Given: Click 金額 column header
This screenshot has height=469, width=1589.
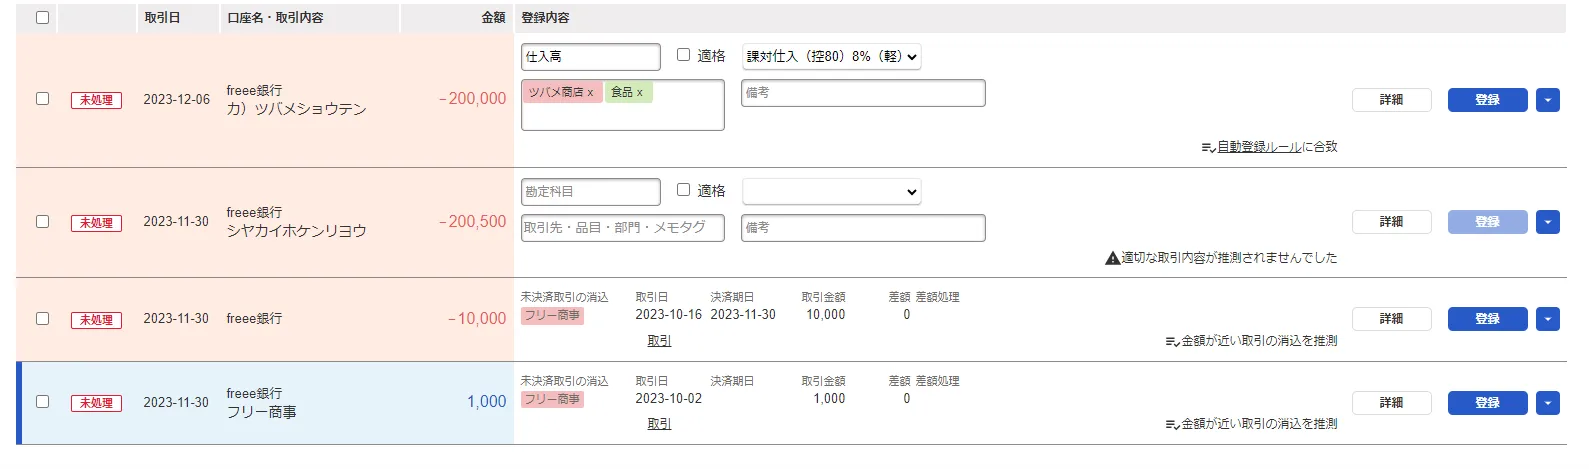Looking at the screenshot, I should (493, 17).
